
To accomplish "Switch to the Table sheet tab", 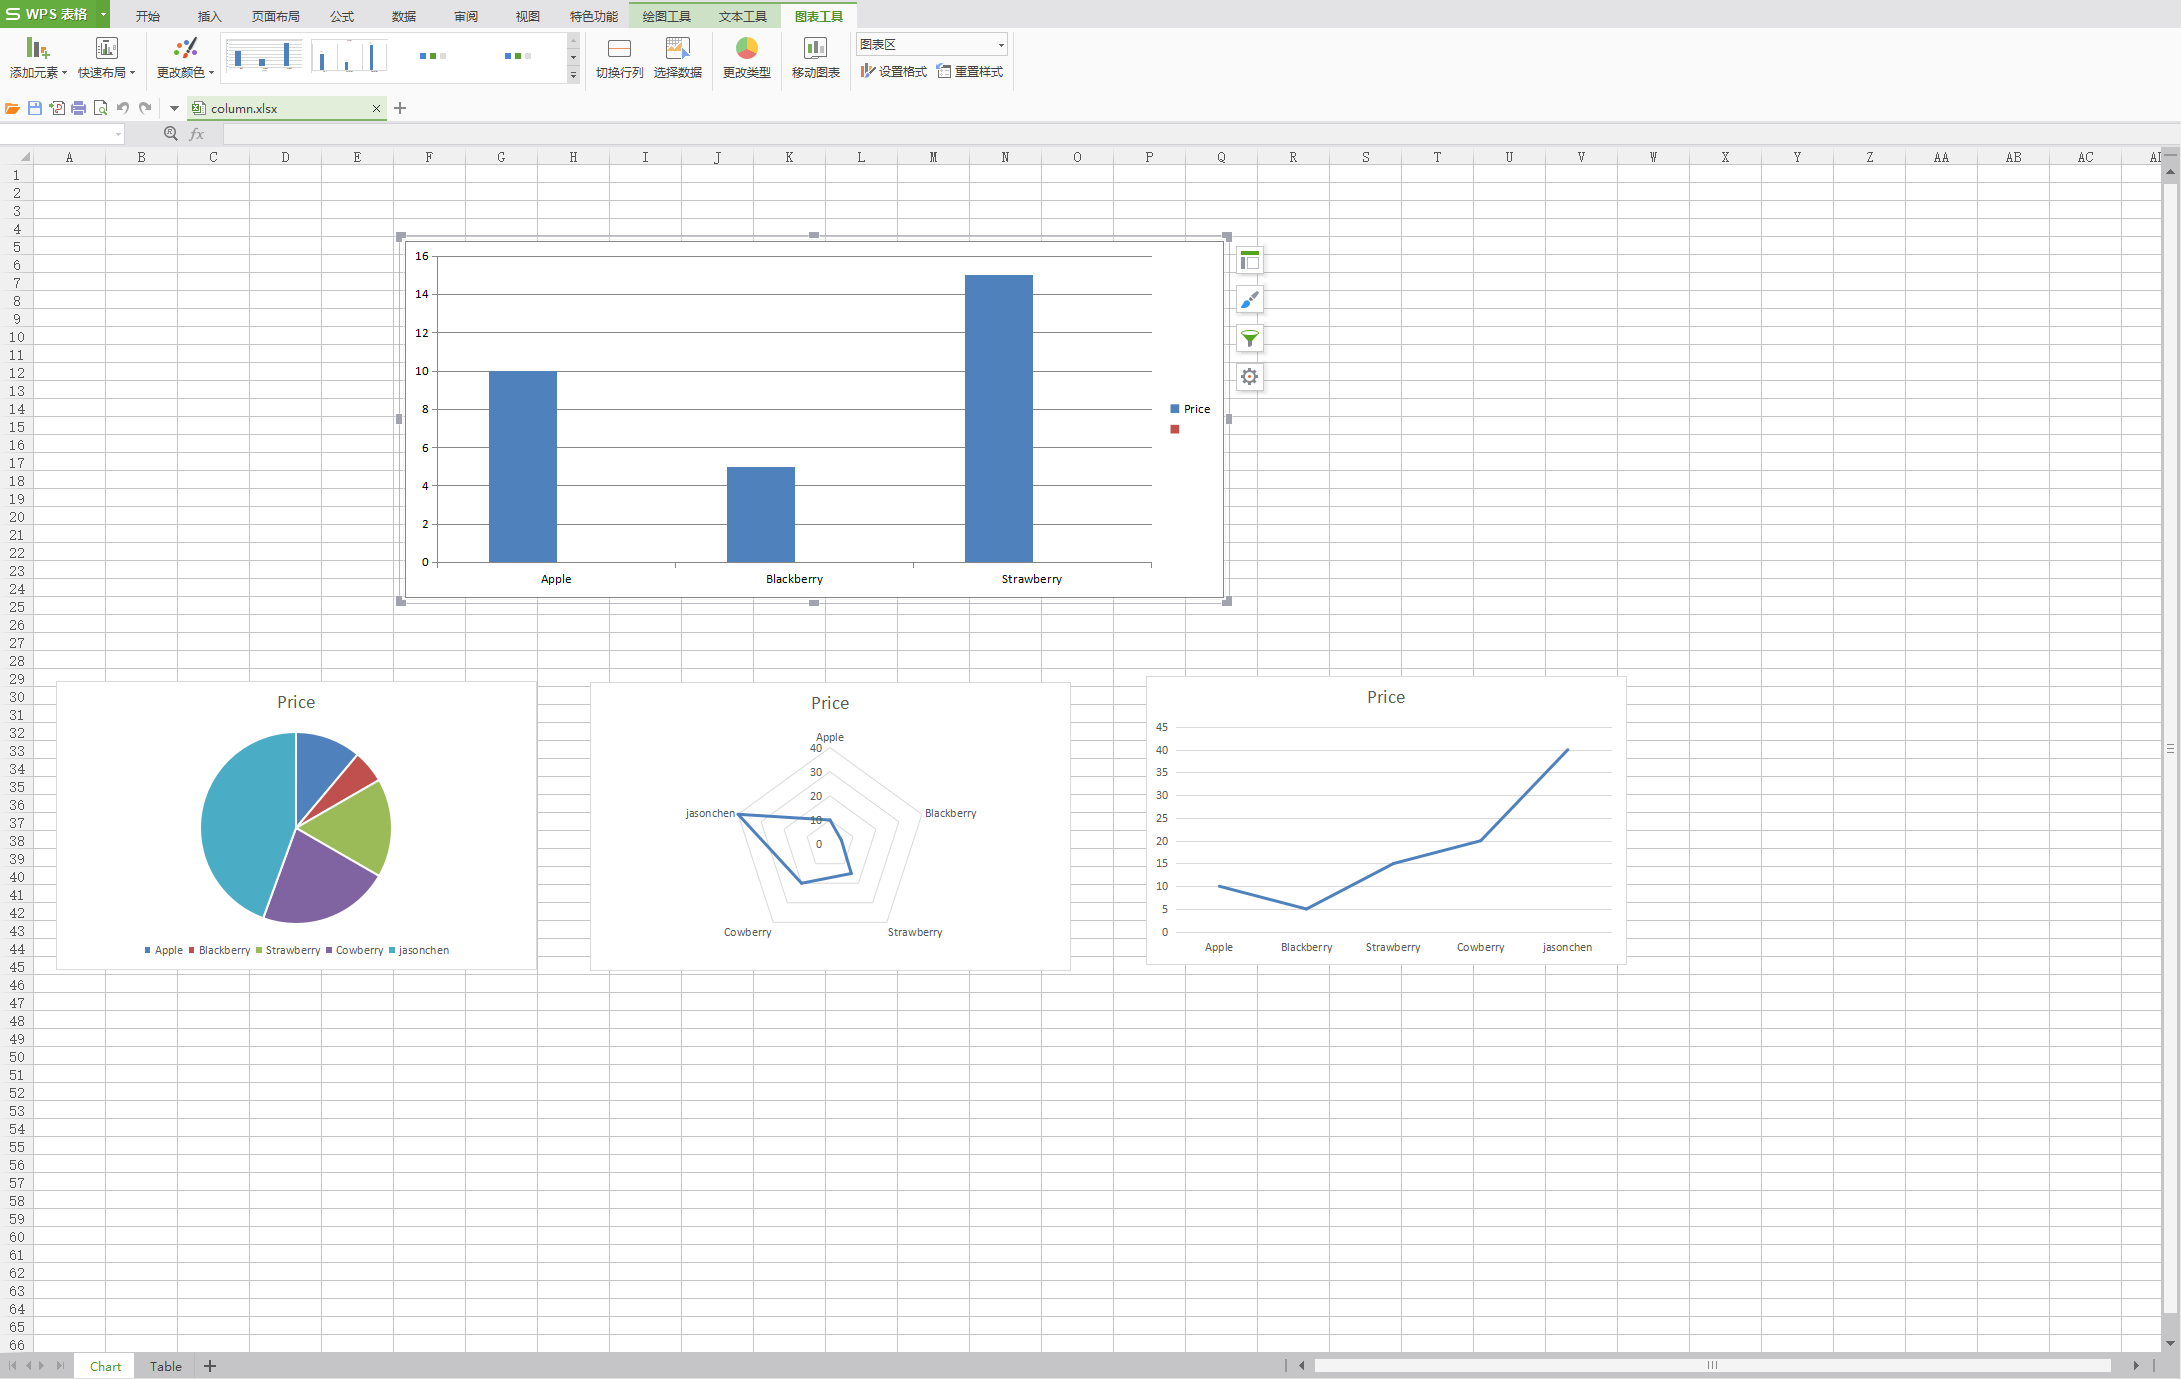I will tap(166, 1366).
